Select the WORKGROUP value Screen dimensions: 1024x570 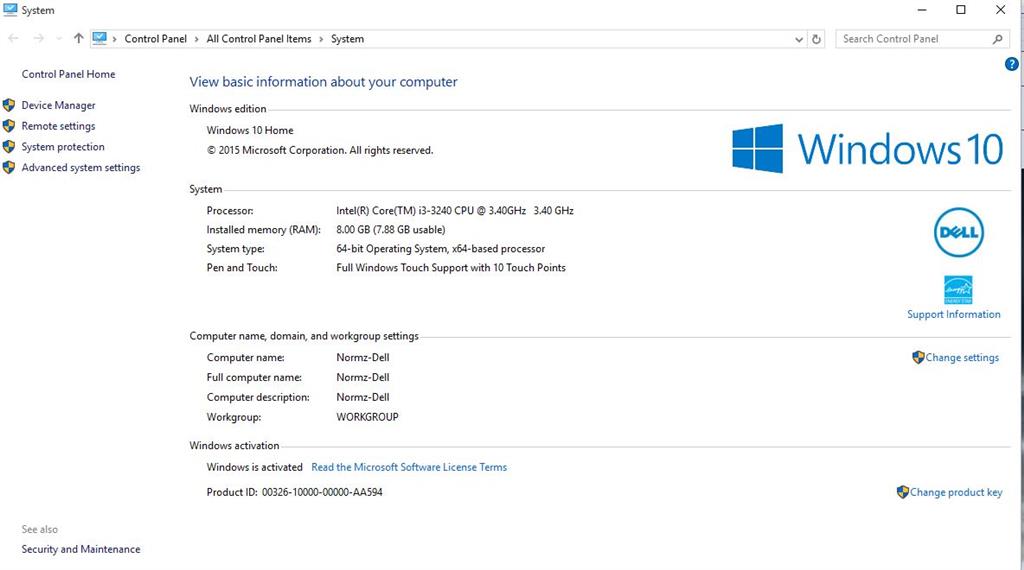tap(367, 417)
